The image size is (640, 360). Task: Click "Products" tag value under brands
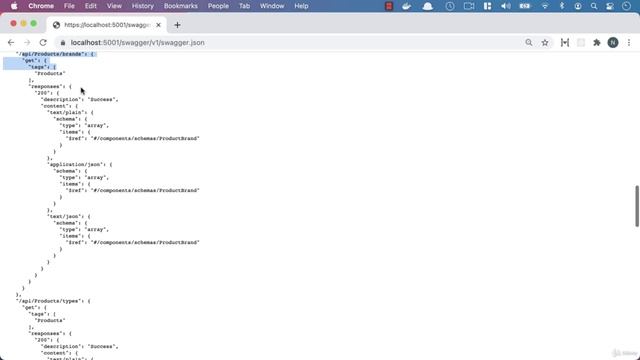(50, 73)
